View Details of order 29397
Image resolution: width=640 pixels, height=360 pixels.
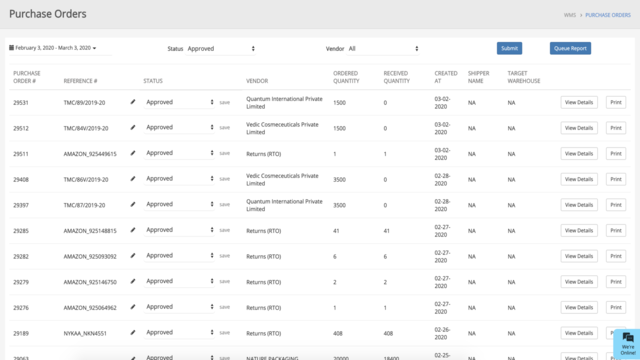[579, 205]
